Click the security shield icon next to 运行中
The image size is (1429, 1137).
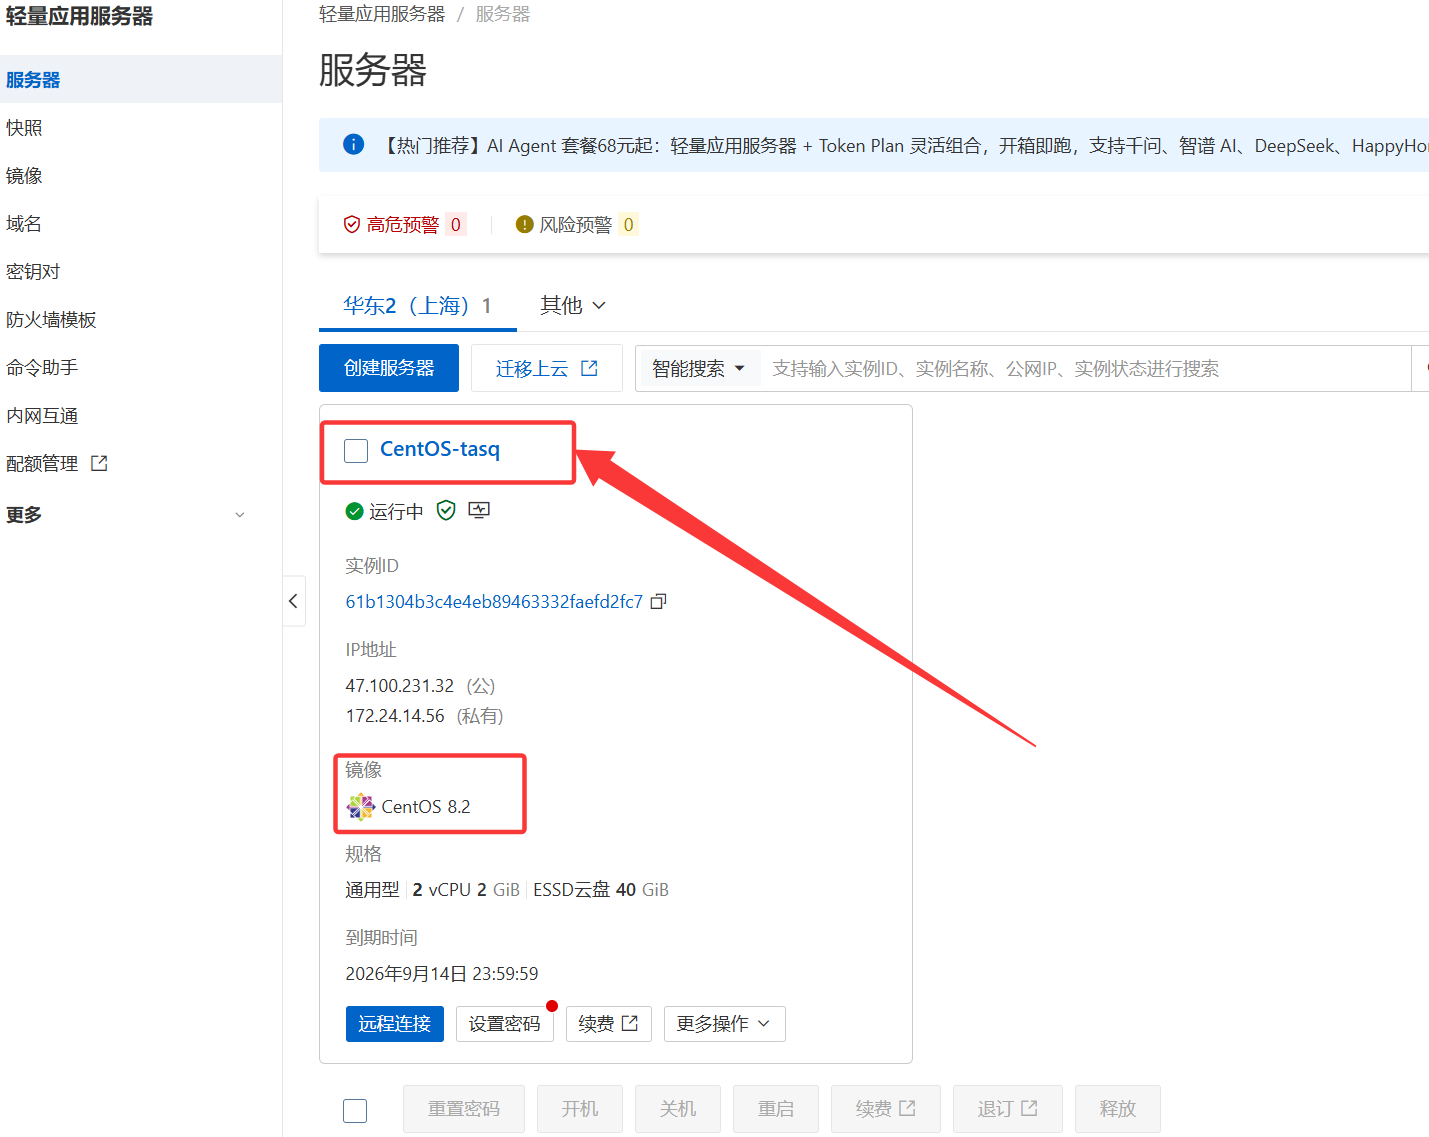point(446,510)
